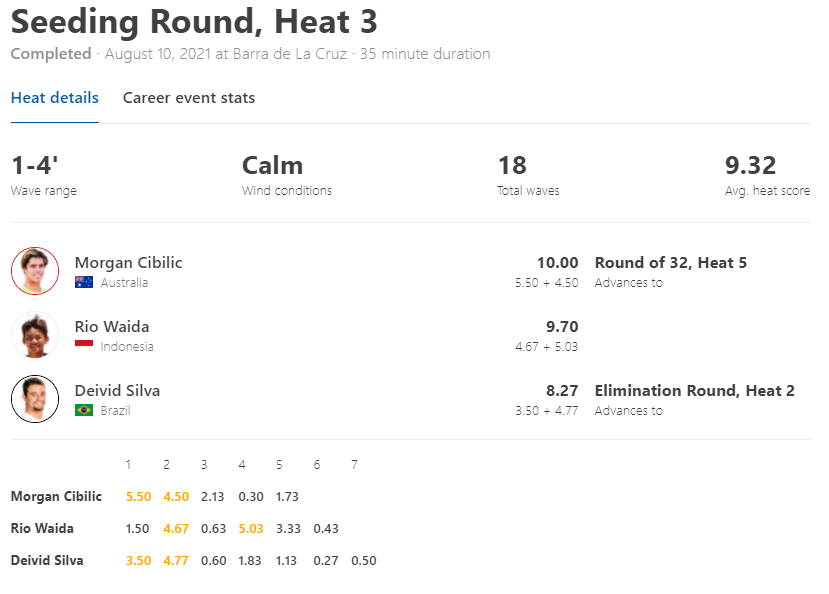Click the Indonesia flag icon
The image size is (829, 594).
click(x=84, y=346)
